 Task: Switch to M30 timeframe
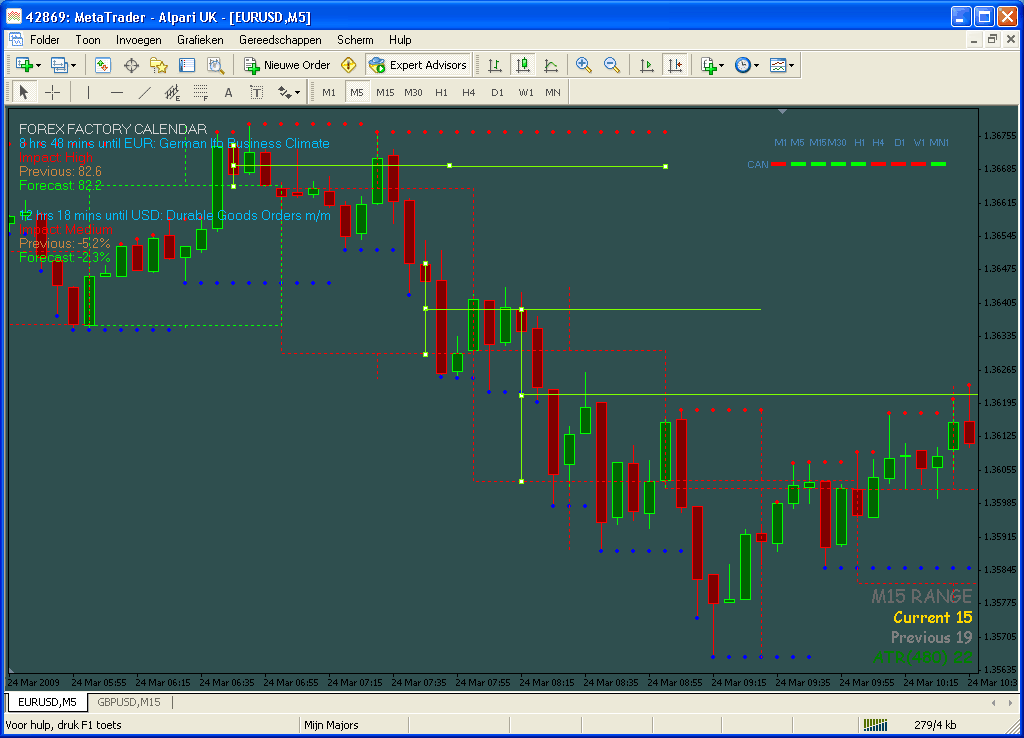pyautogui.click(x=413, y=92)
